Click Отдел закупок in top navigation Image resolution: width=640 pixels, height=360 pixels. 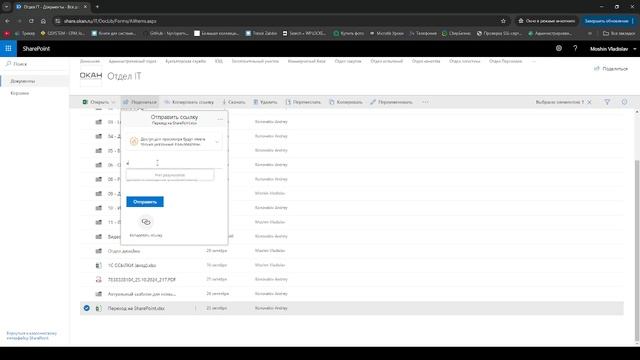coord(348,61)
